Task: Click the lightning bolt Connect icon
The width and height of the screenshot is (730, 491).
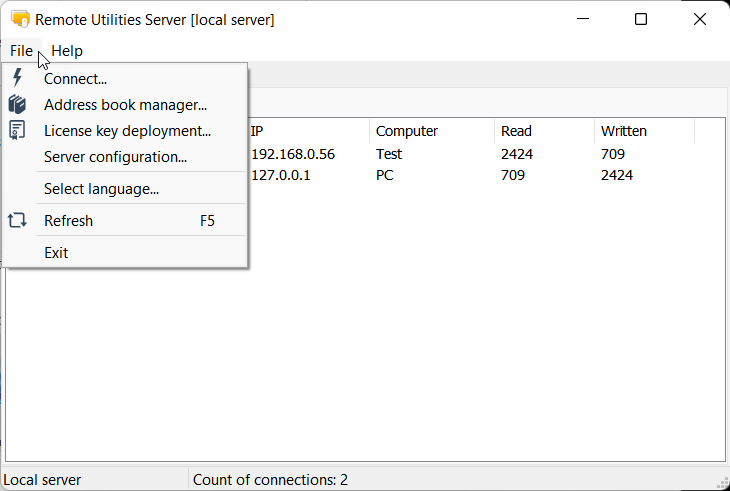Action: [x=17, y=78]
